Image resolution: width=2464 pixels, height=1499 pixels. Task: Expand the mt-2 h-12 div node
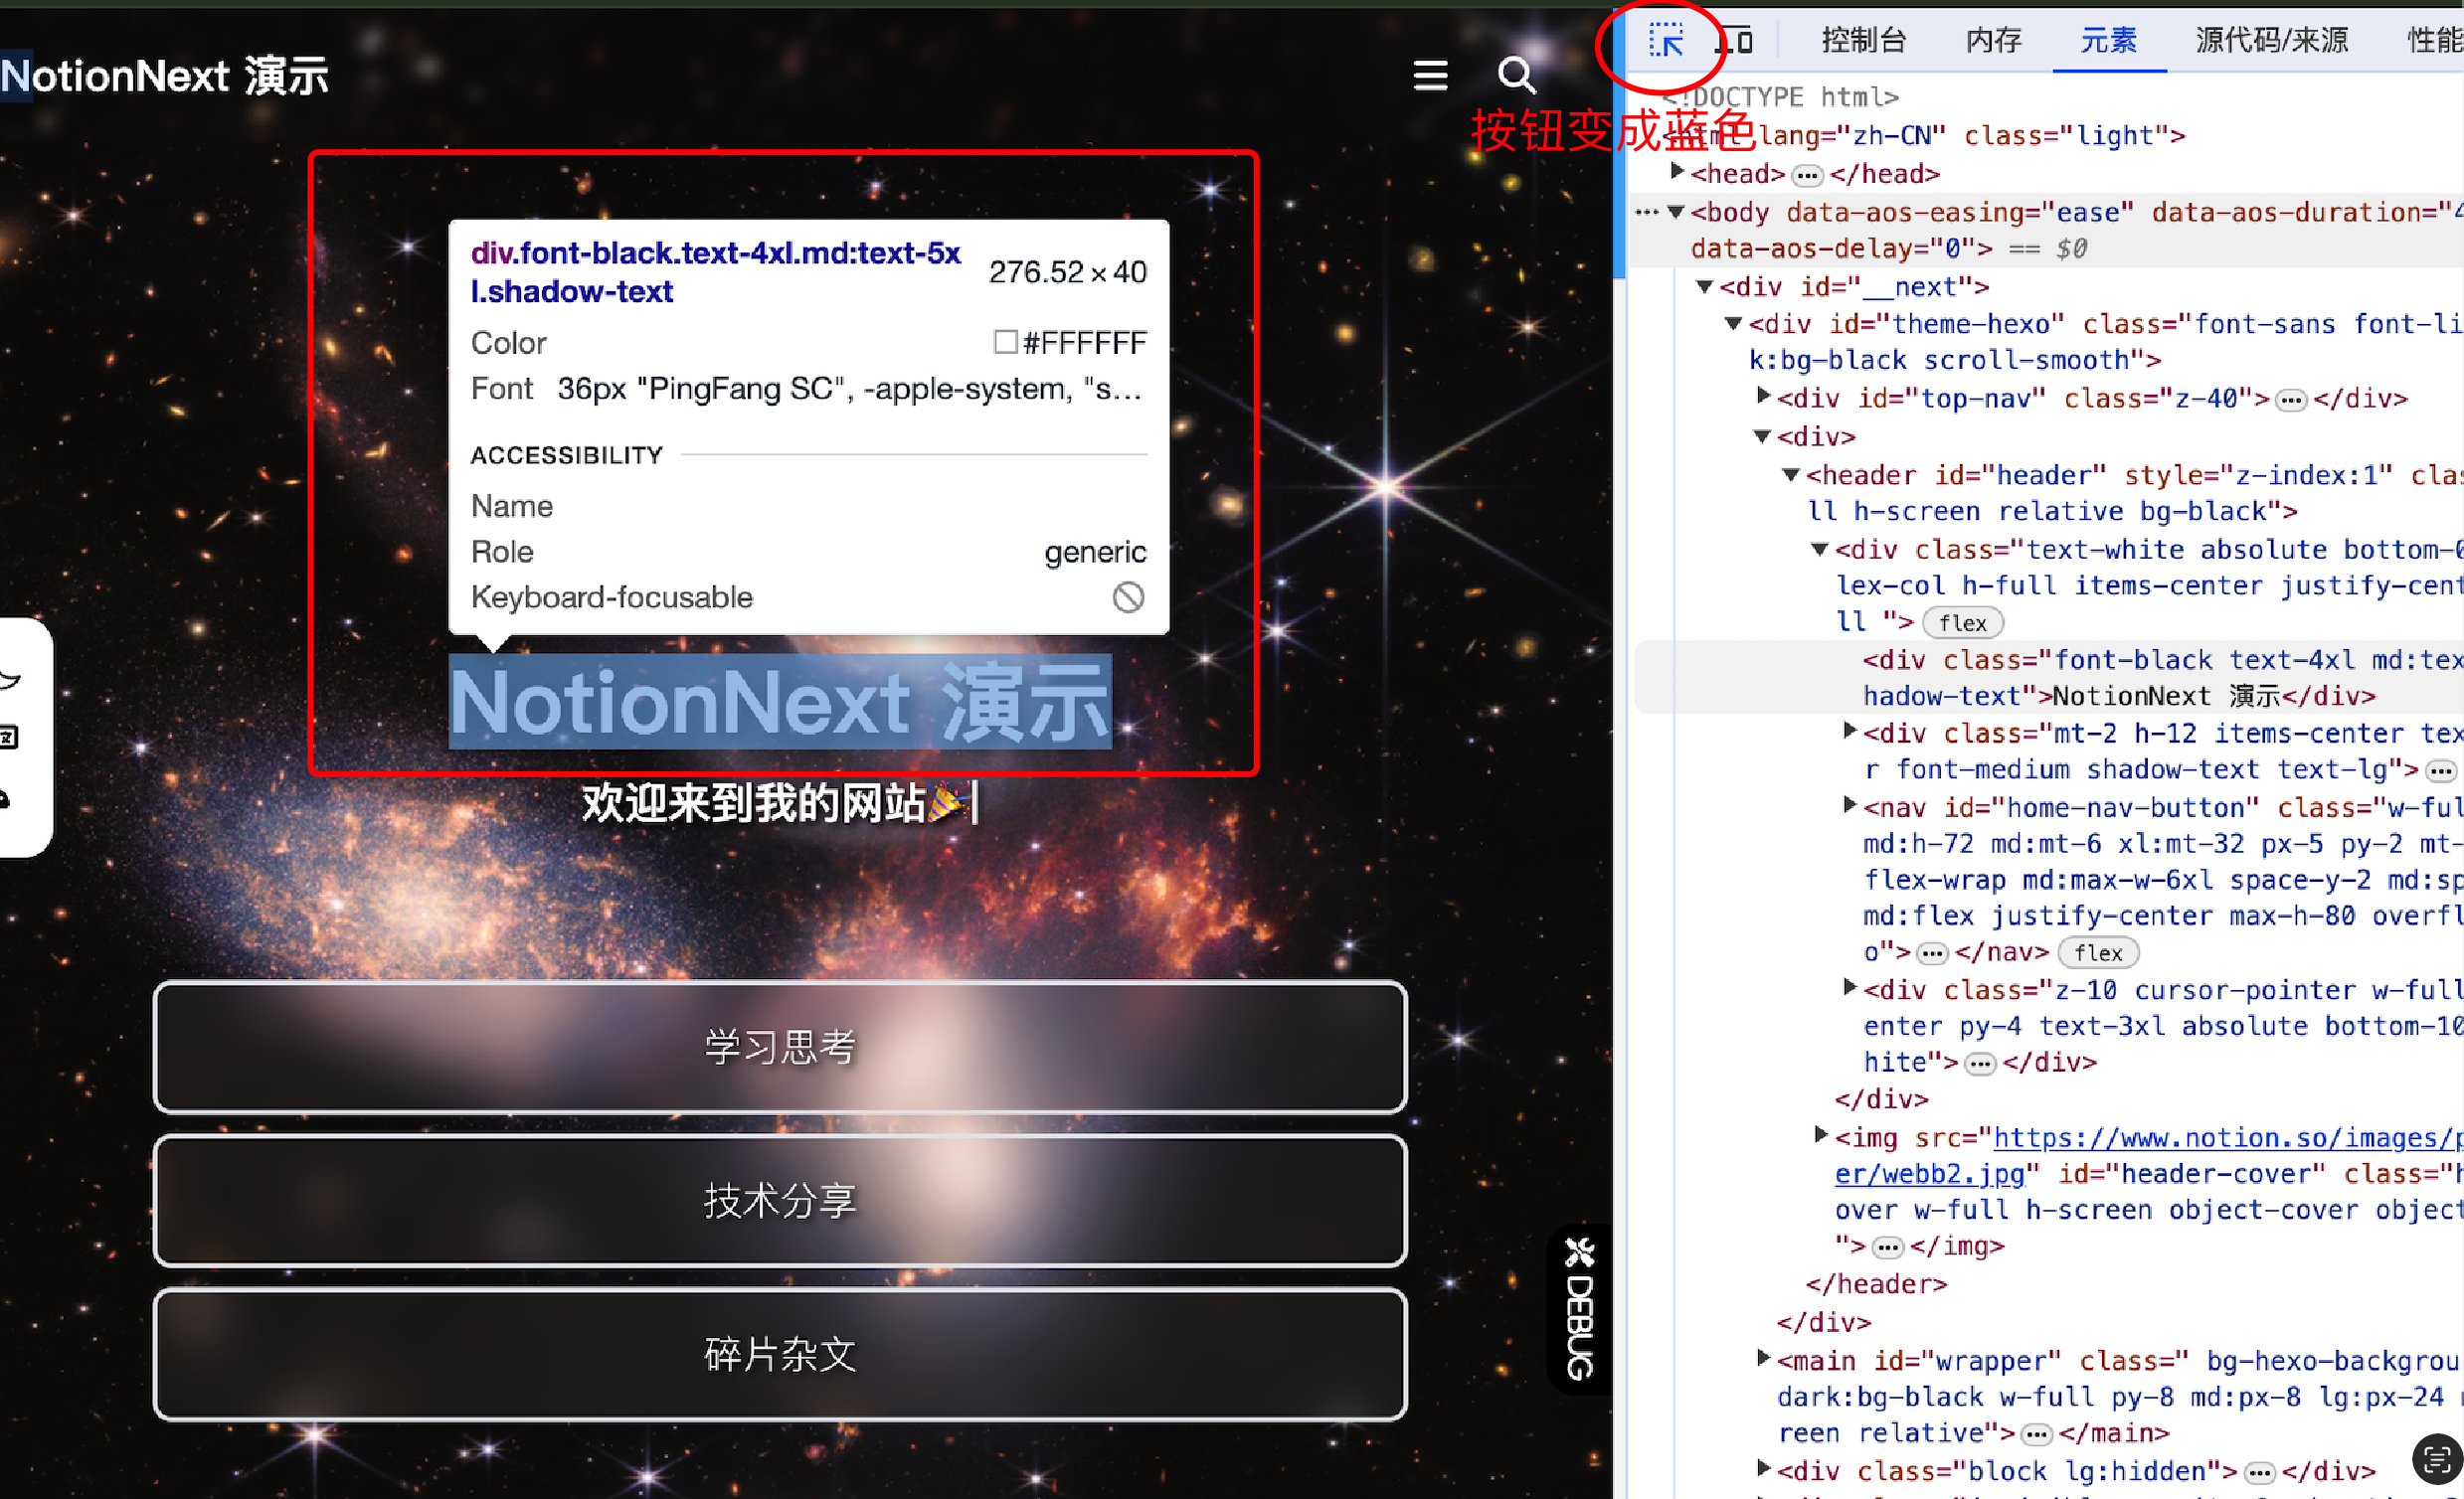coord(1850,732)
